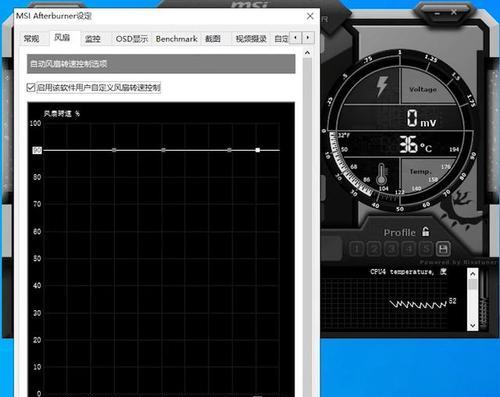The height and width of the screenshot is (397, 500).
Task: Open the Benchmark tab
Action: (x=176, y=39)
